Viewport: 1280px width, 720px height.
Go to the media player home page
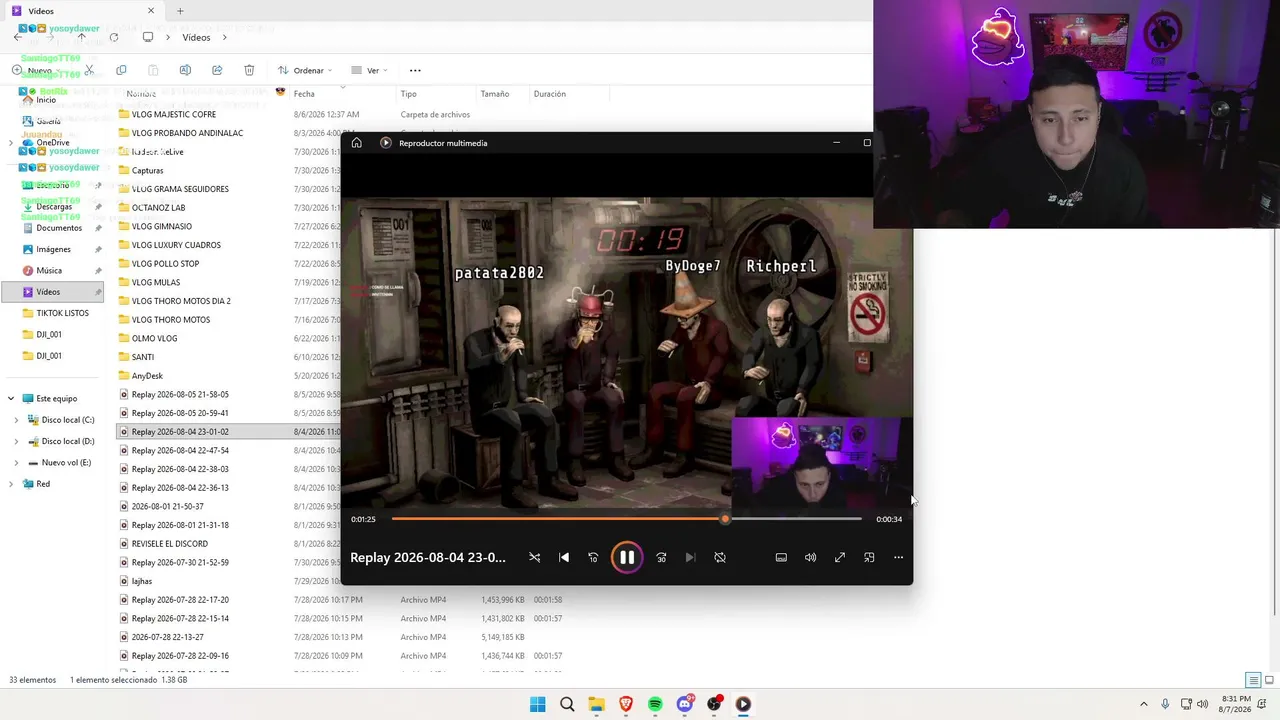[356, 143]
